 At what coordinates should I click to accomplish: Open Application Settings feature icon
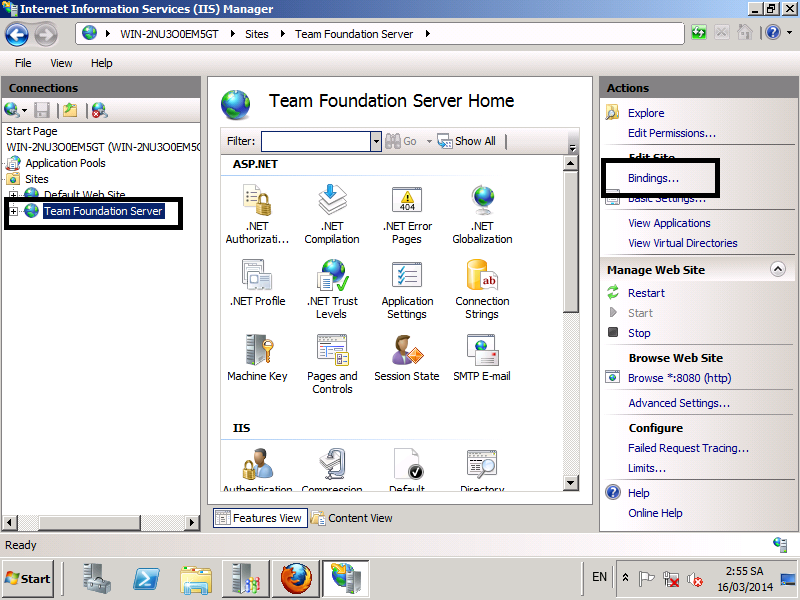click(407, 289)
